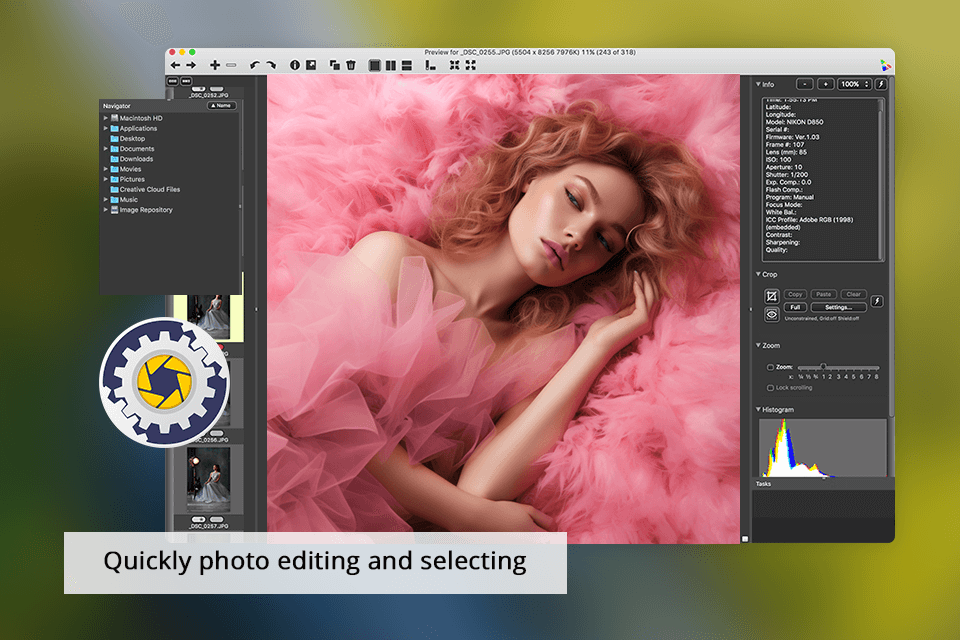This screenshot has height=640, width=960.
Task: Click the Tasks panel label
Action: pos(763,484)
